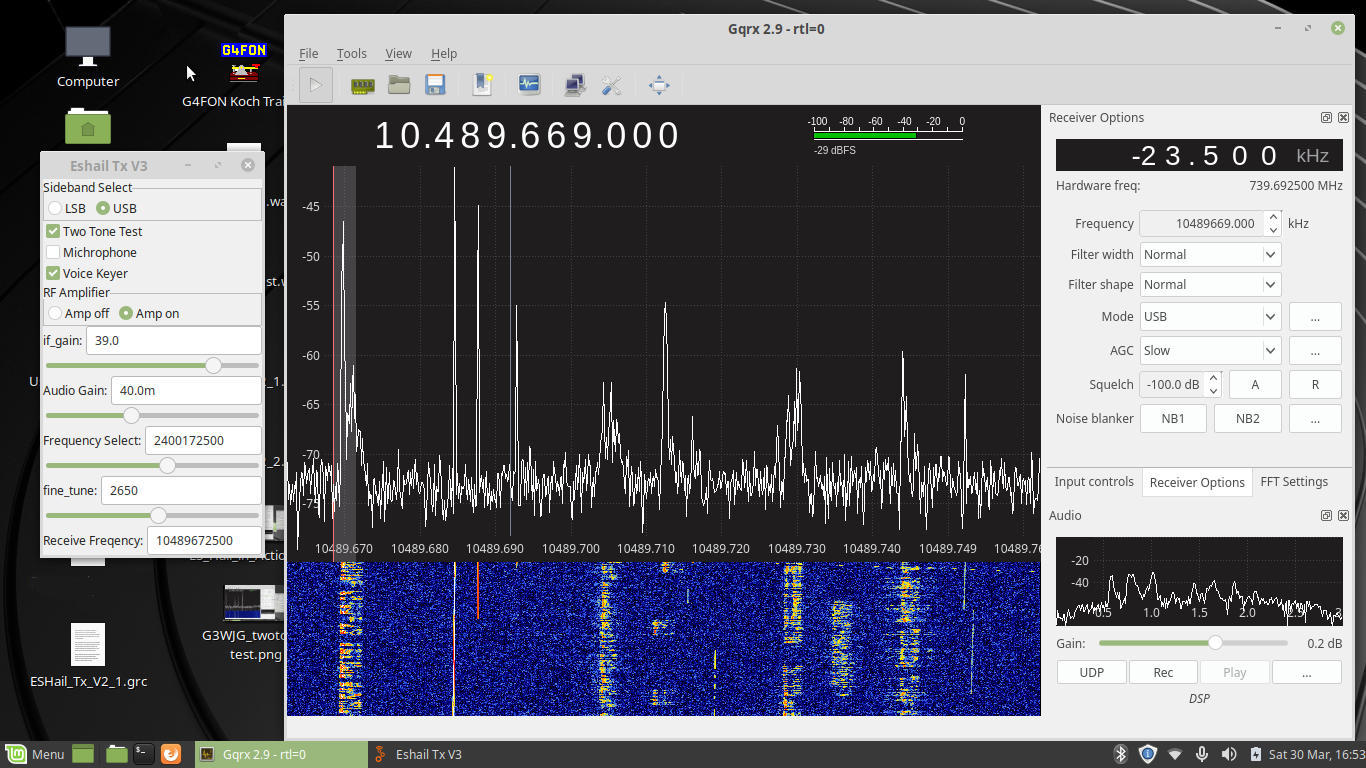Image resolution: width=1366 pixels, height=768 pixels.
Task: Uncheck the Two Tone Test checkbox
Action: (54, 231)
